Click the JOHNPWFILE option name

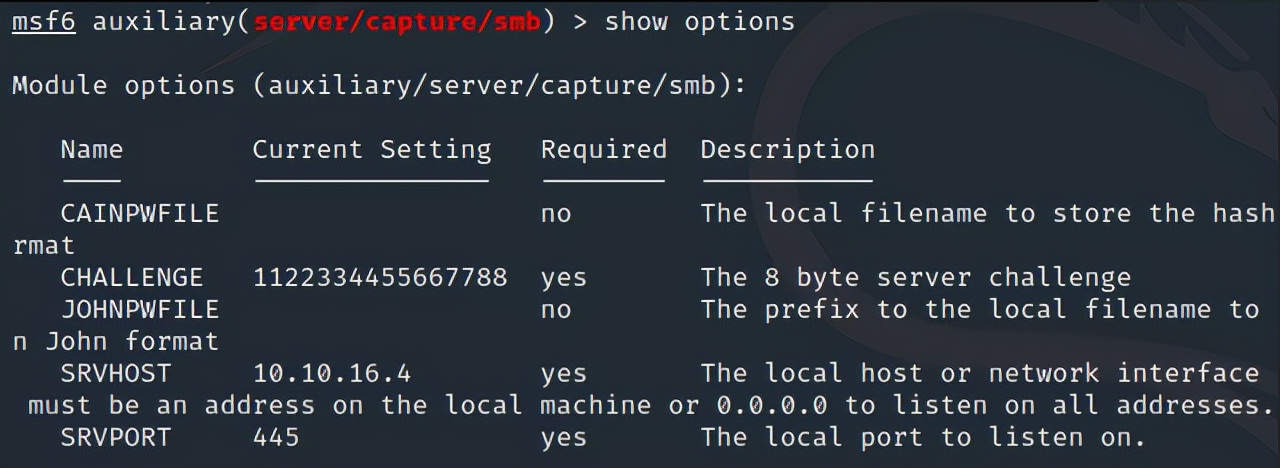click(139, 309)
